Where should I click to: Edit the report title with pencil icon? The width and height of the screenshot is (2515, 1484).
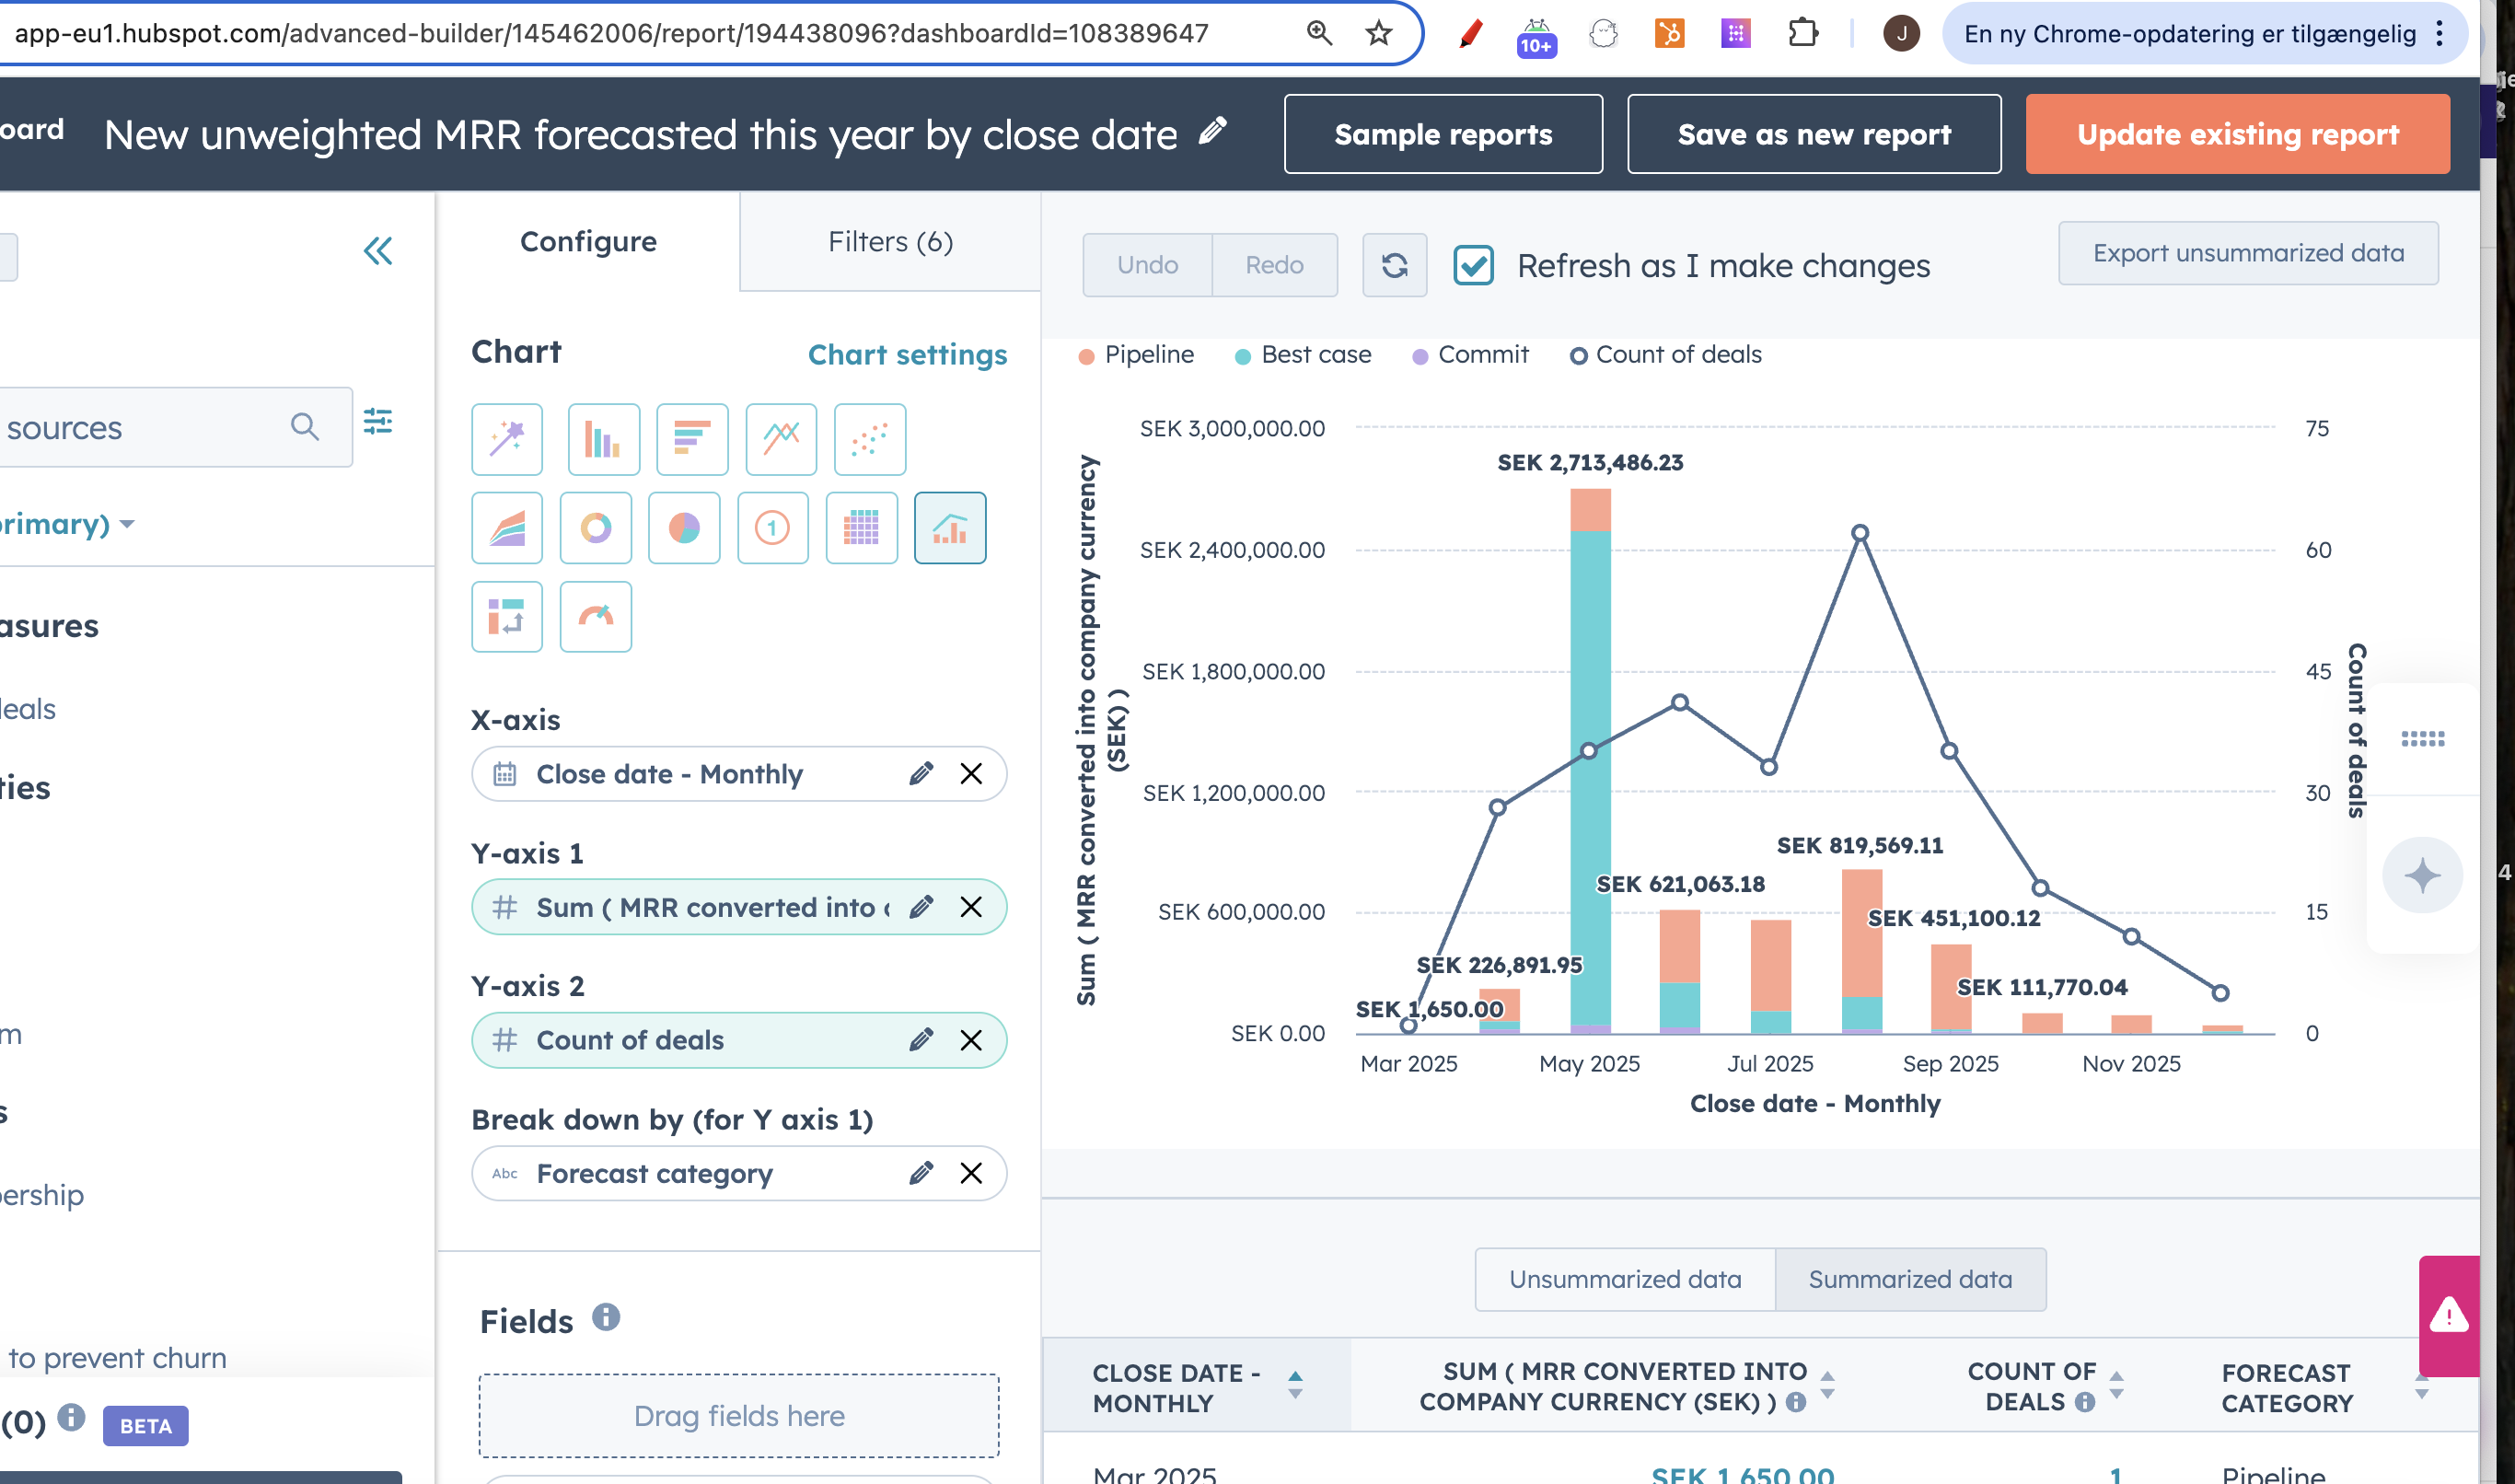(x=1213, y=131)
